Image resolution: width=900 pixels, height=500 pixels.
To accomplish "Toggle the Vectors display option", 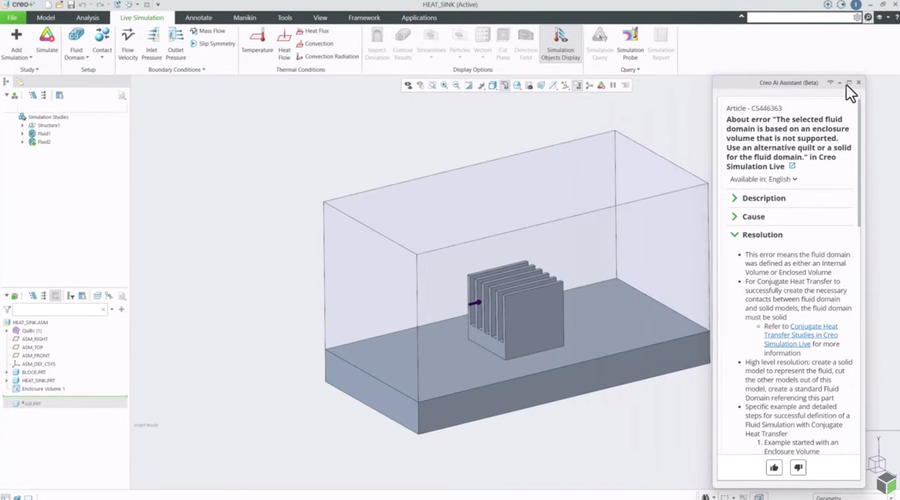I will 483,44.
